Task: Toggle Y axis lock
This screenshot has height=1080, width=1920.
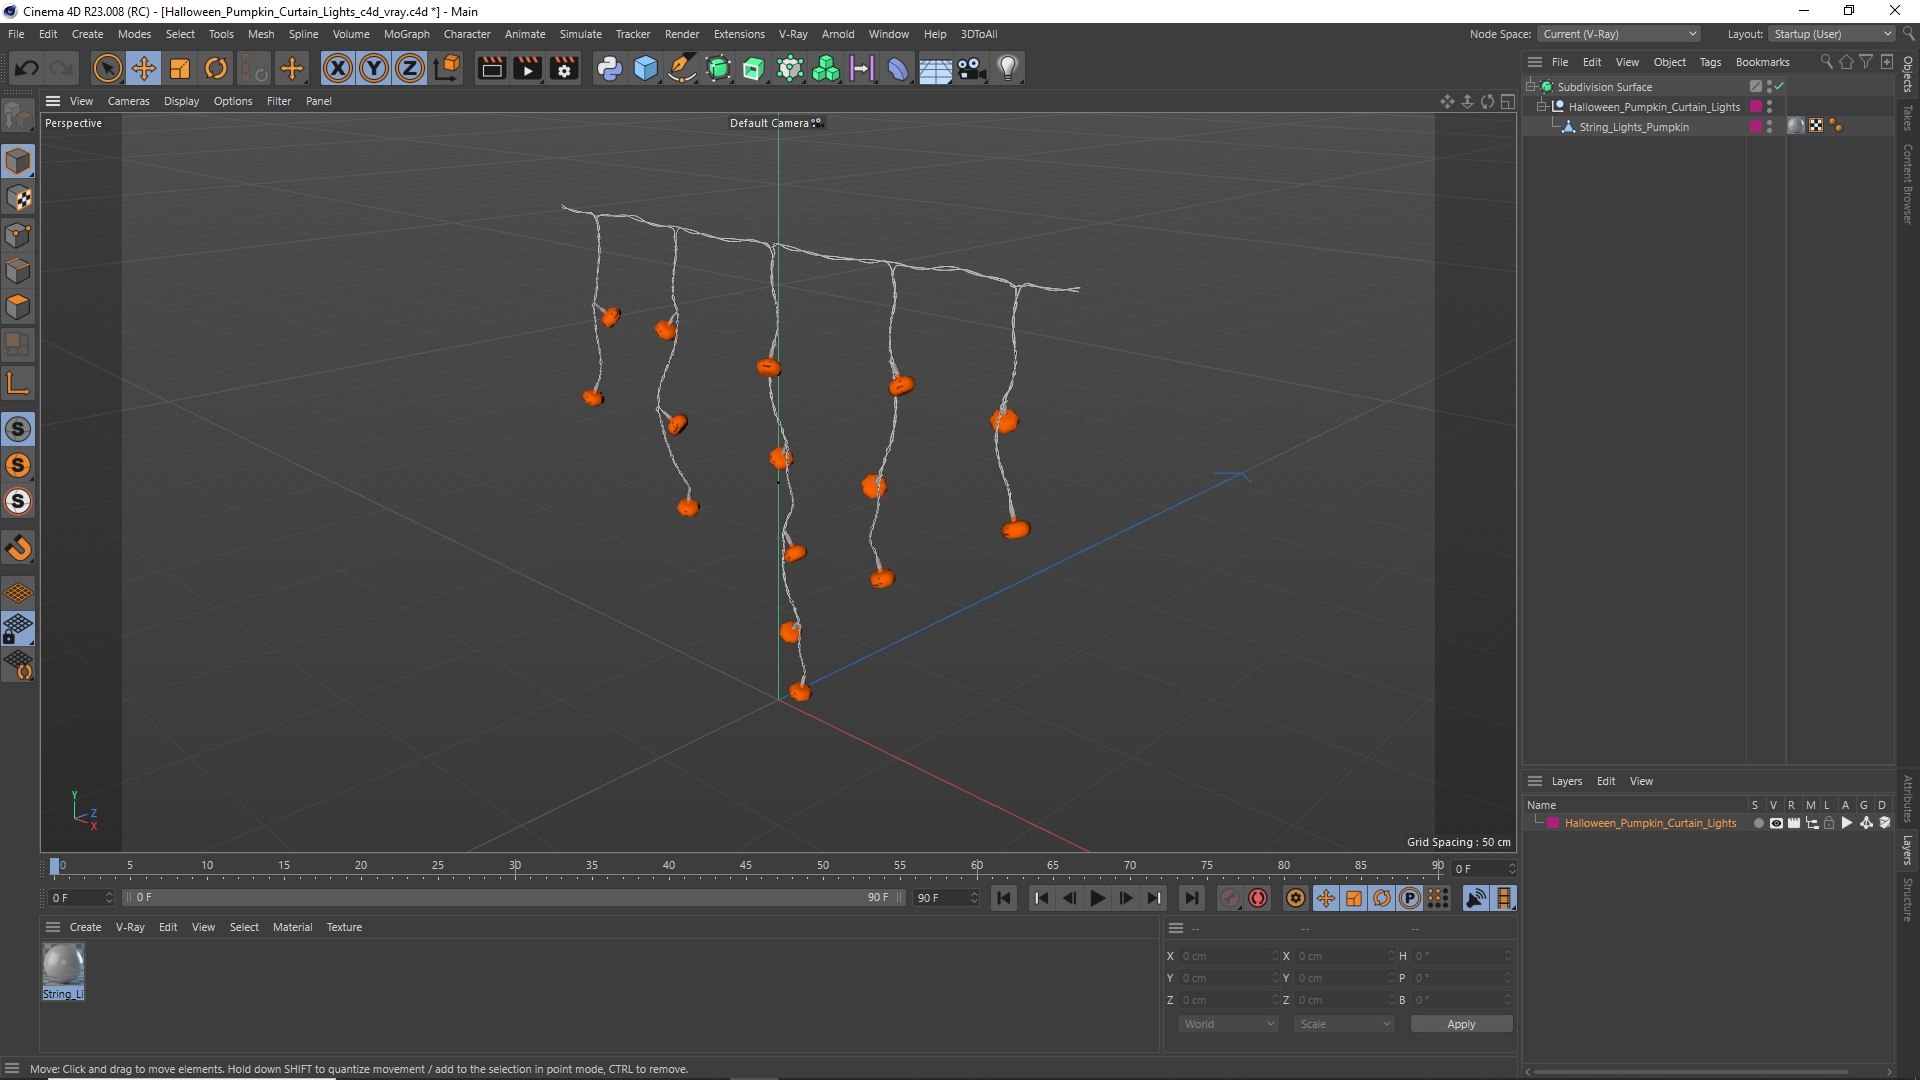Action: pyautogui.click(x=374, y=68)
